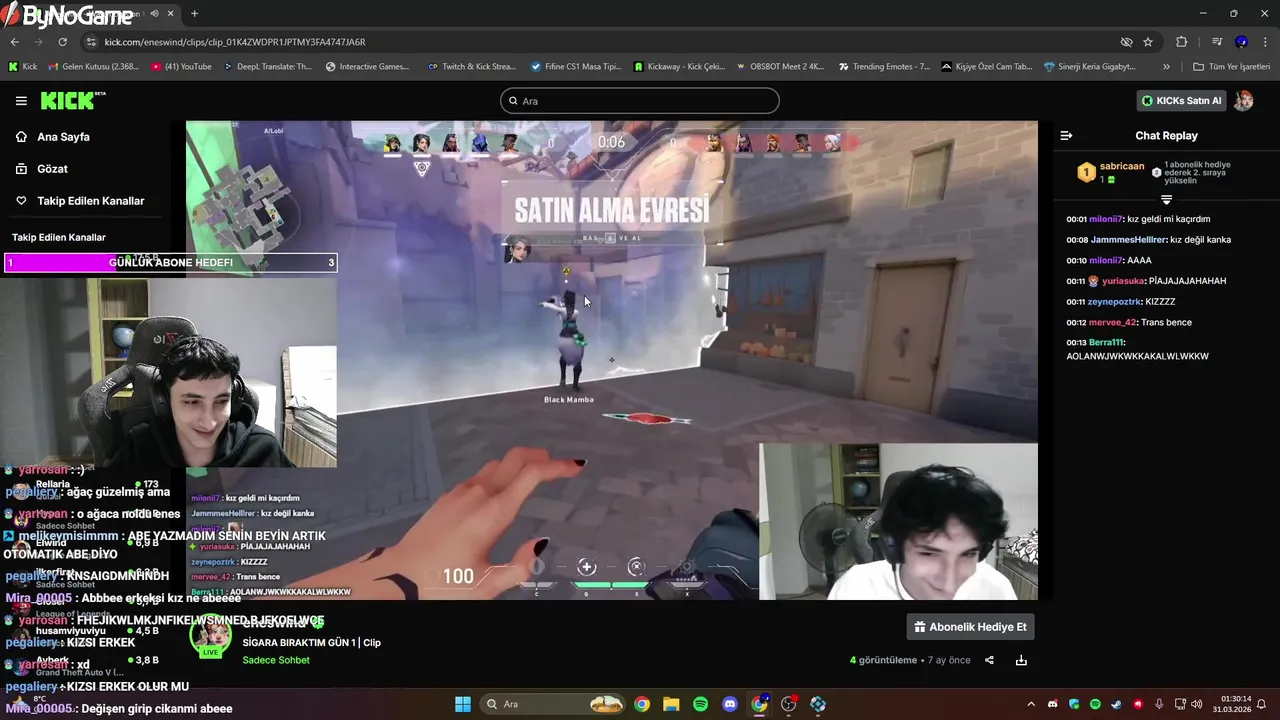Open the OBSBOT Meet 2 4K bookmark

pos(780,67)
